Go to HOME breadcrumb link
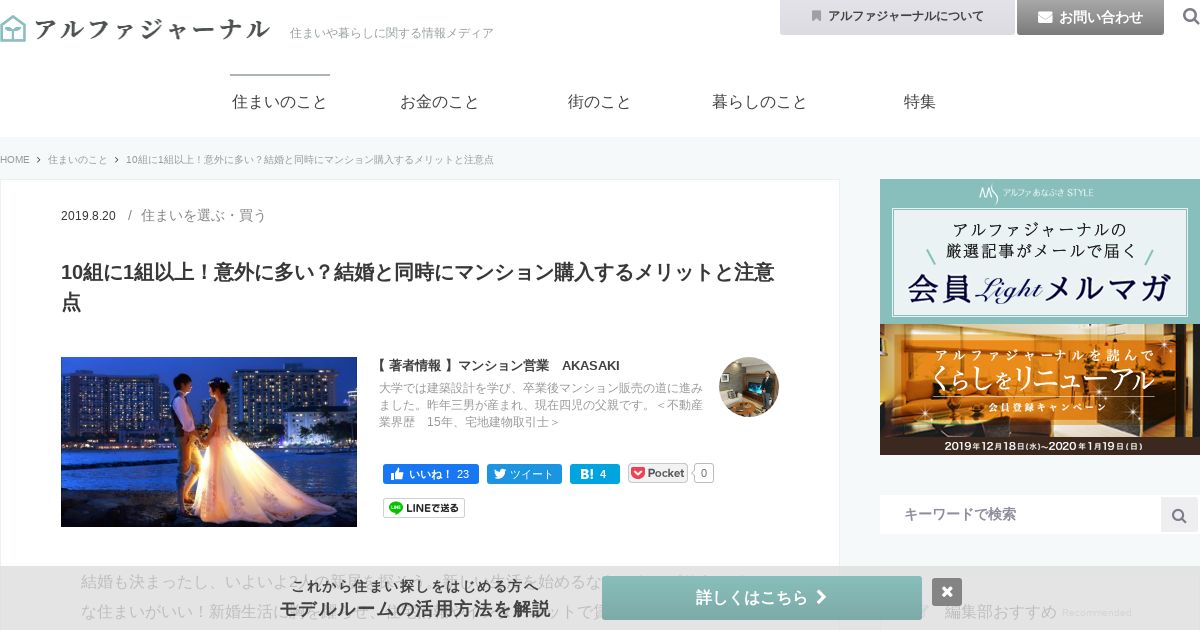Viewport: 1200px width, 630px height. pos(15,160)
